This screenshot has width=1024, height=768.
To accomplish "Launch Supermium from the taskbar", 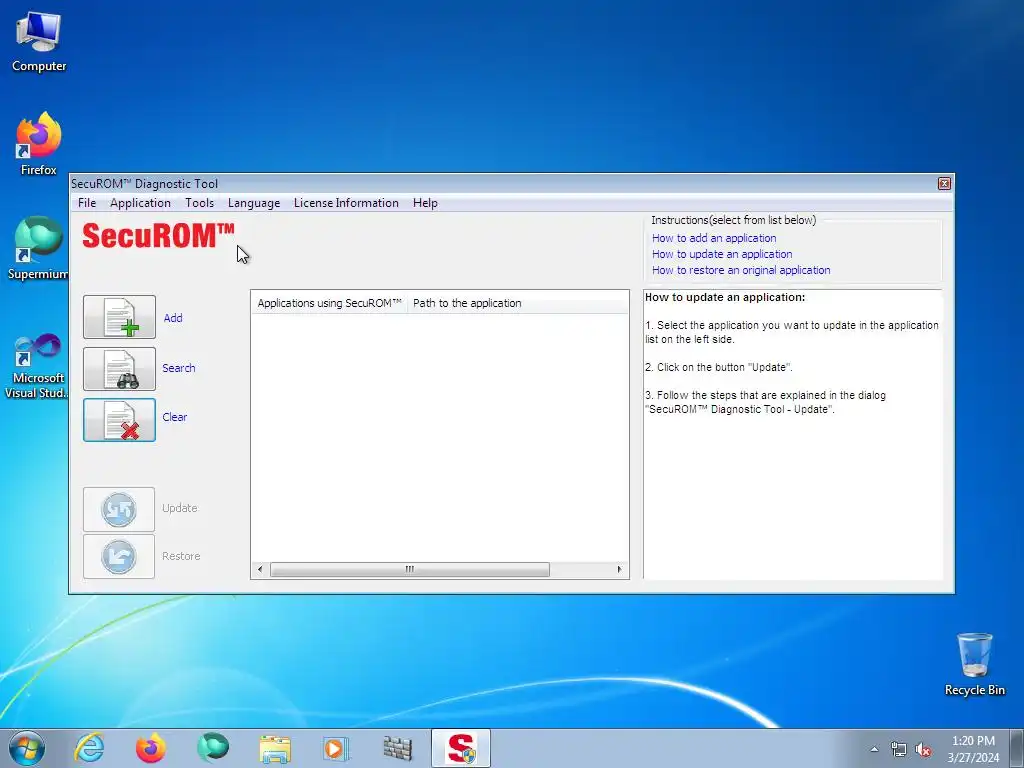I will (x=213, y=748).
